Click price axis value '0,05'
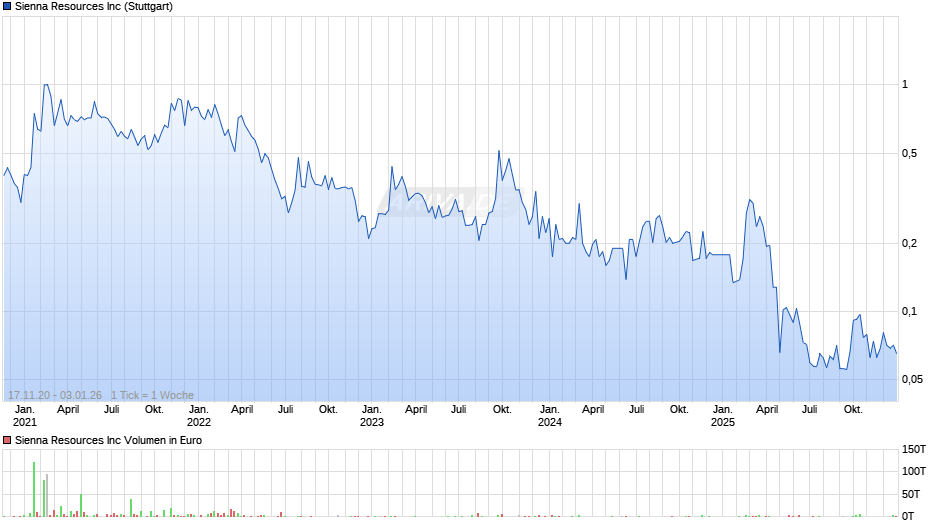The image size is (940, 526). point(912,379)
